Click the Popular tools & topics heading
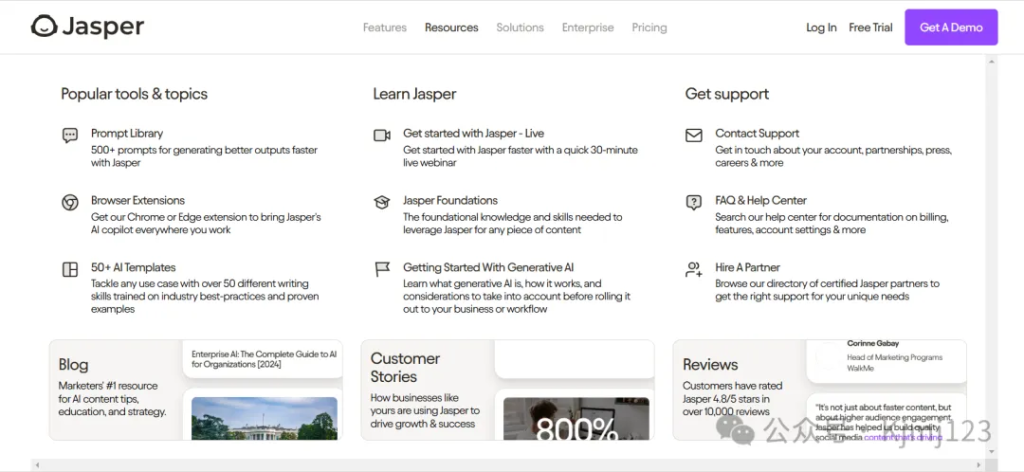 (134, 94)
